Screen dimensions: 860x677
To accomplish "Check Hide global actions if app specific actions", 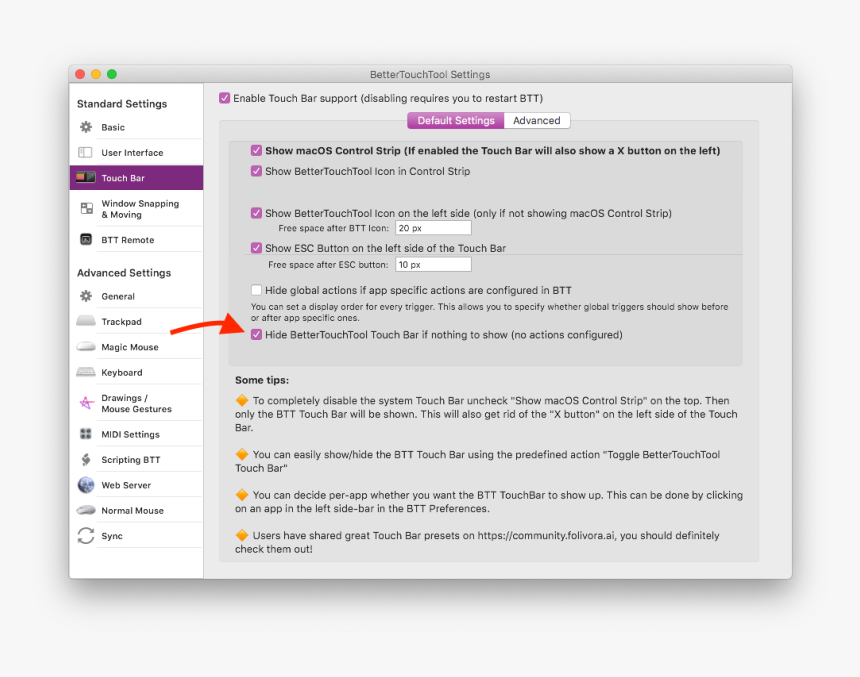I will tap(256, 290).
